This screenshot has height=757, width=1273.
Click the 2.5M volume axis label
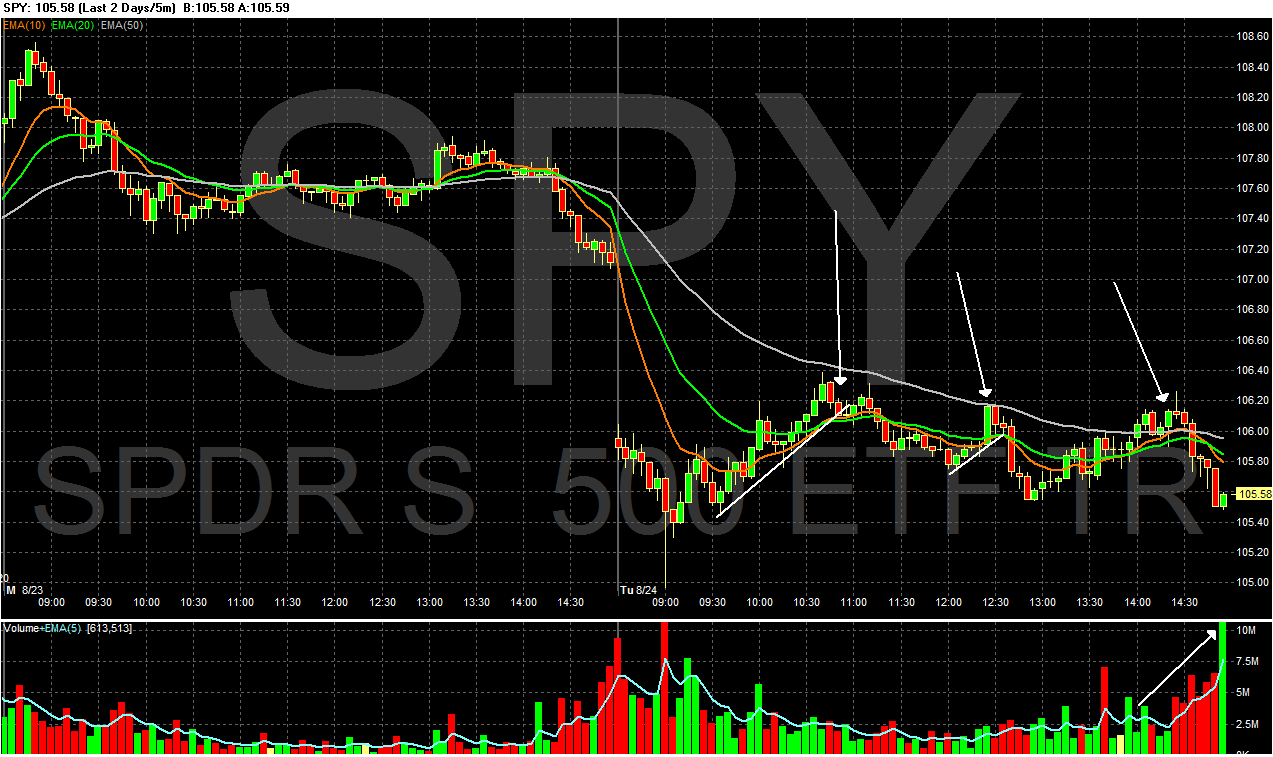[x=1250, y=723]
